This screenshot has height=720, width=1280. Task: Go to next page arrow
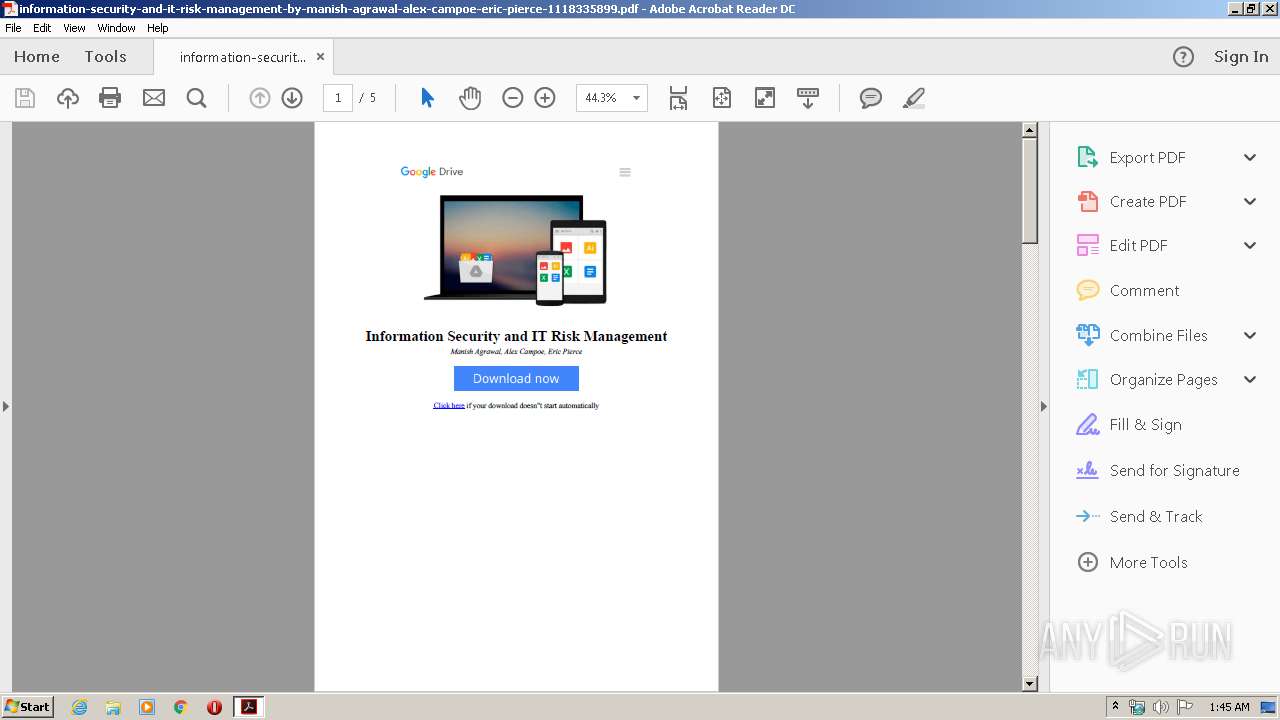(x=292, y=98)
